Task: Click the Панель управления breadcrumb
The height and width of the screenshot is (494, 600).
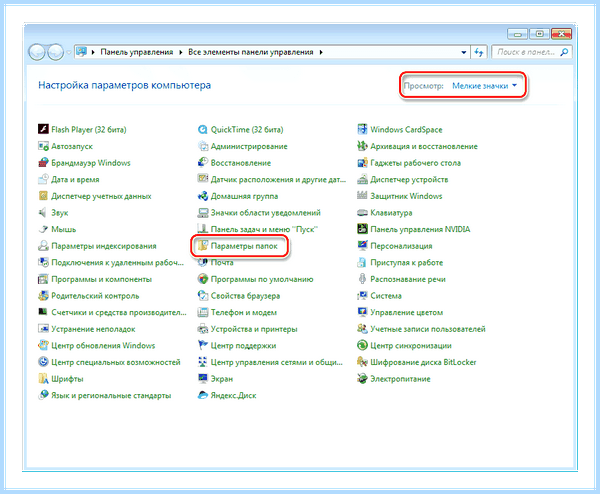Action: pyautogui.click(x=137, y=52)
